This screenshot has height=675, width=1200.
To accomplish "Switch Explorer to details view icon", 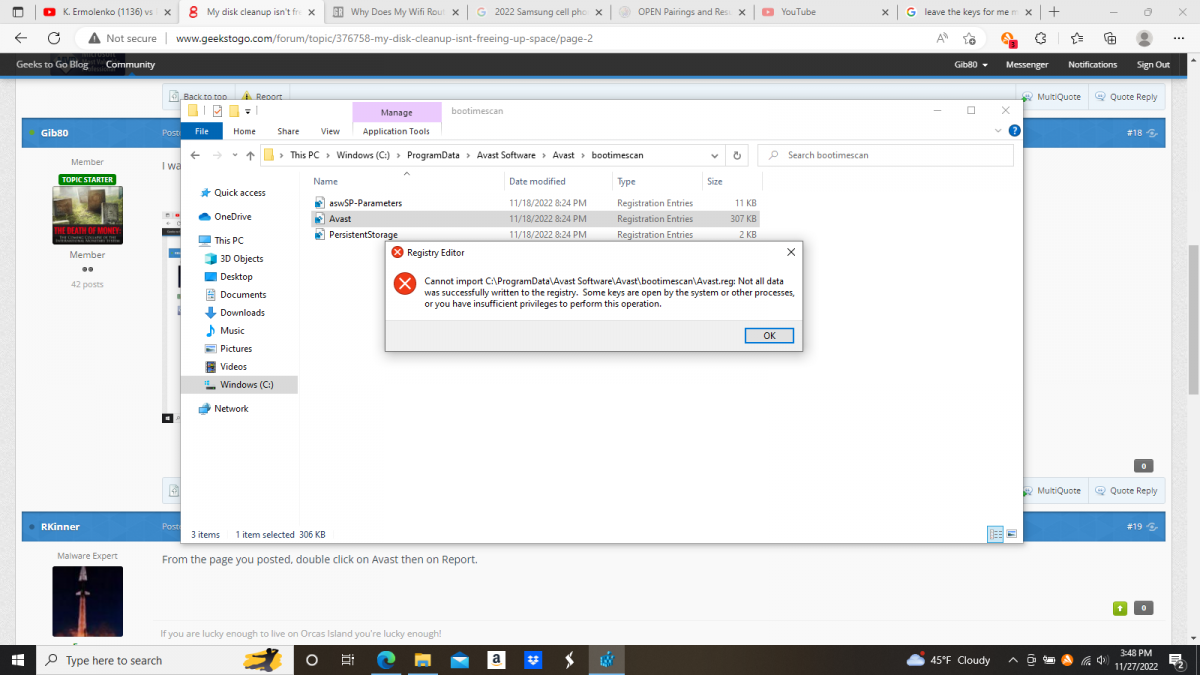I will coord(995,535).
